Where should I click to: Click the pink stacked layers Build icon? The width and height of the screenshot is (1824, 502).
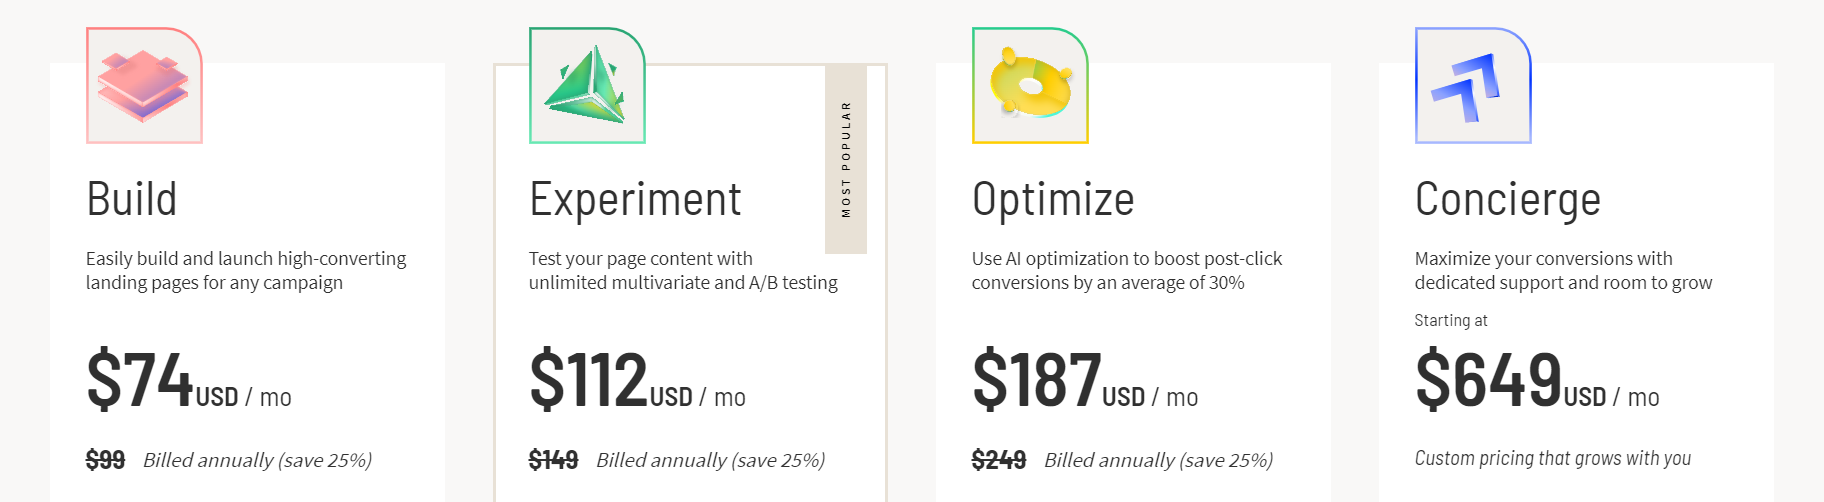pyautogui.click(x=144, y=86)
